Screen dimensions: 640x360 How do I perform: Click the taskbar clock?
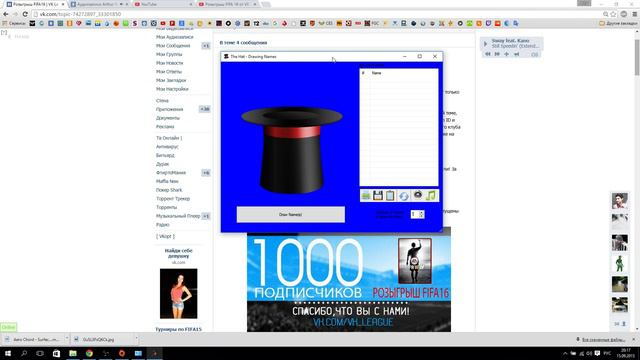(x=625, y=353)
